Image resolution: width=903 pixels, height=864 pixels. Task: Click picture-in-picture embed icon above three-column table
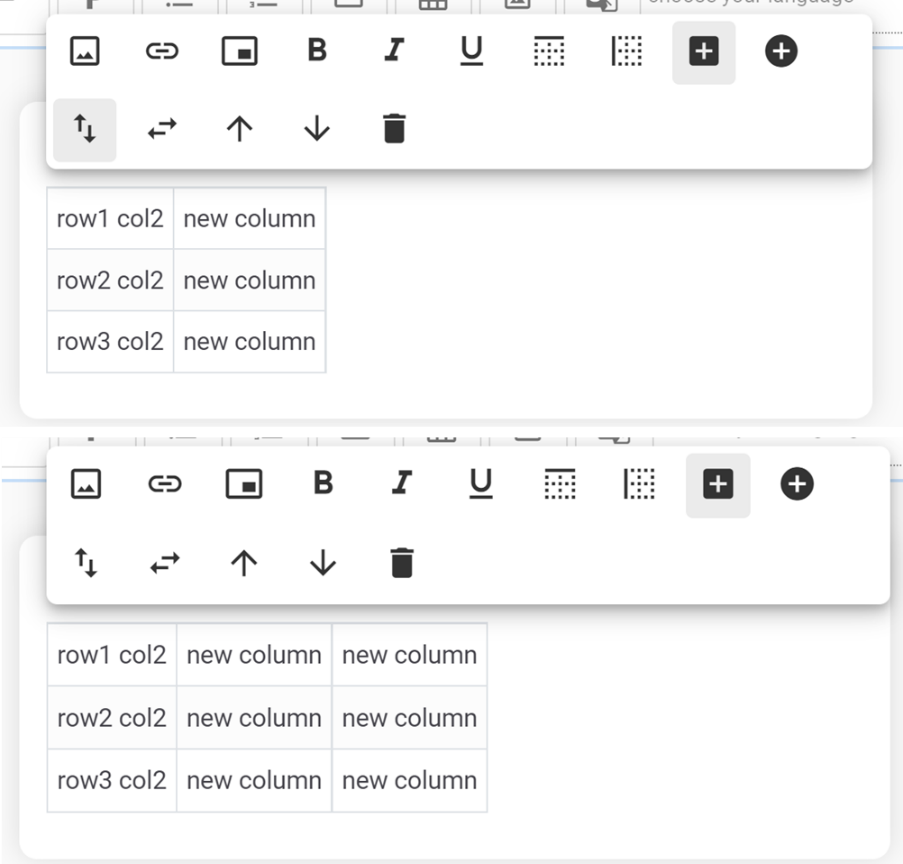[x=244, y=485]
